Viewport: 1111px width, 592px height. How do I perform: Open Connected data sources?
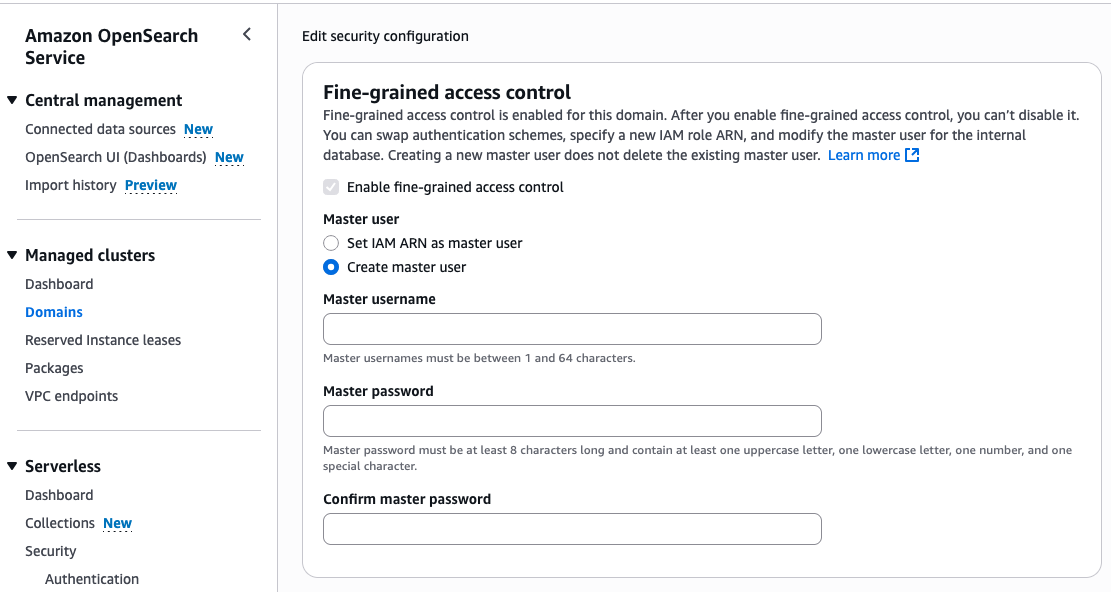point(100,129)
